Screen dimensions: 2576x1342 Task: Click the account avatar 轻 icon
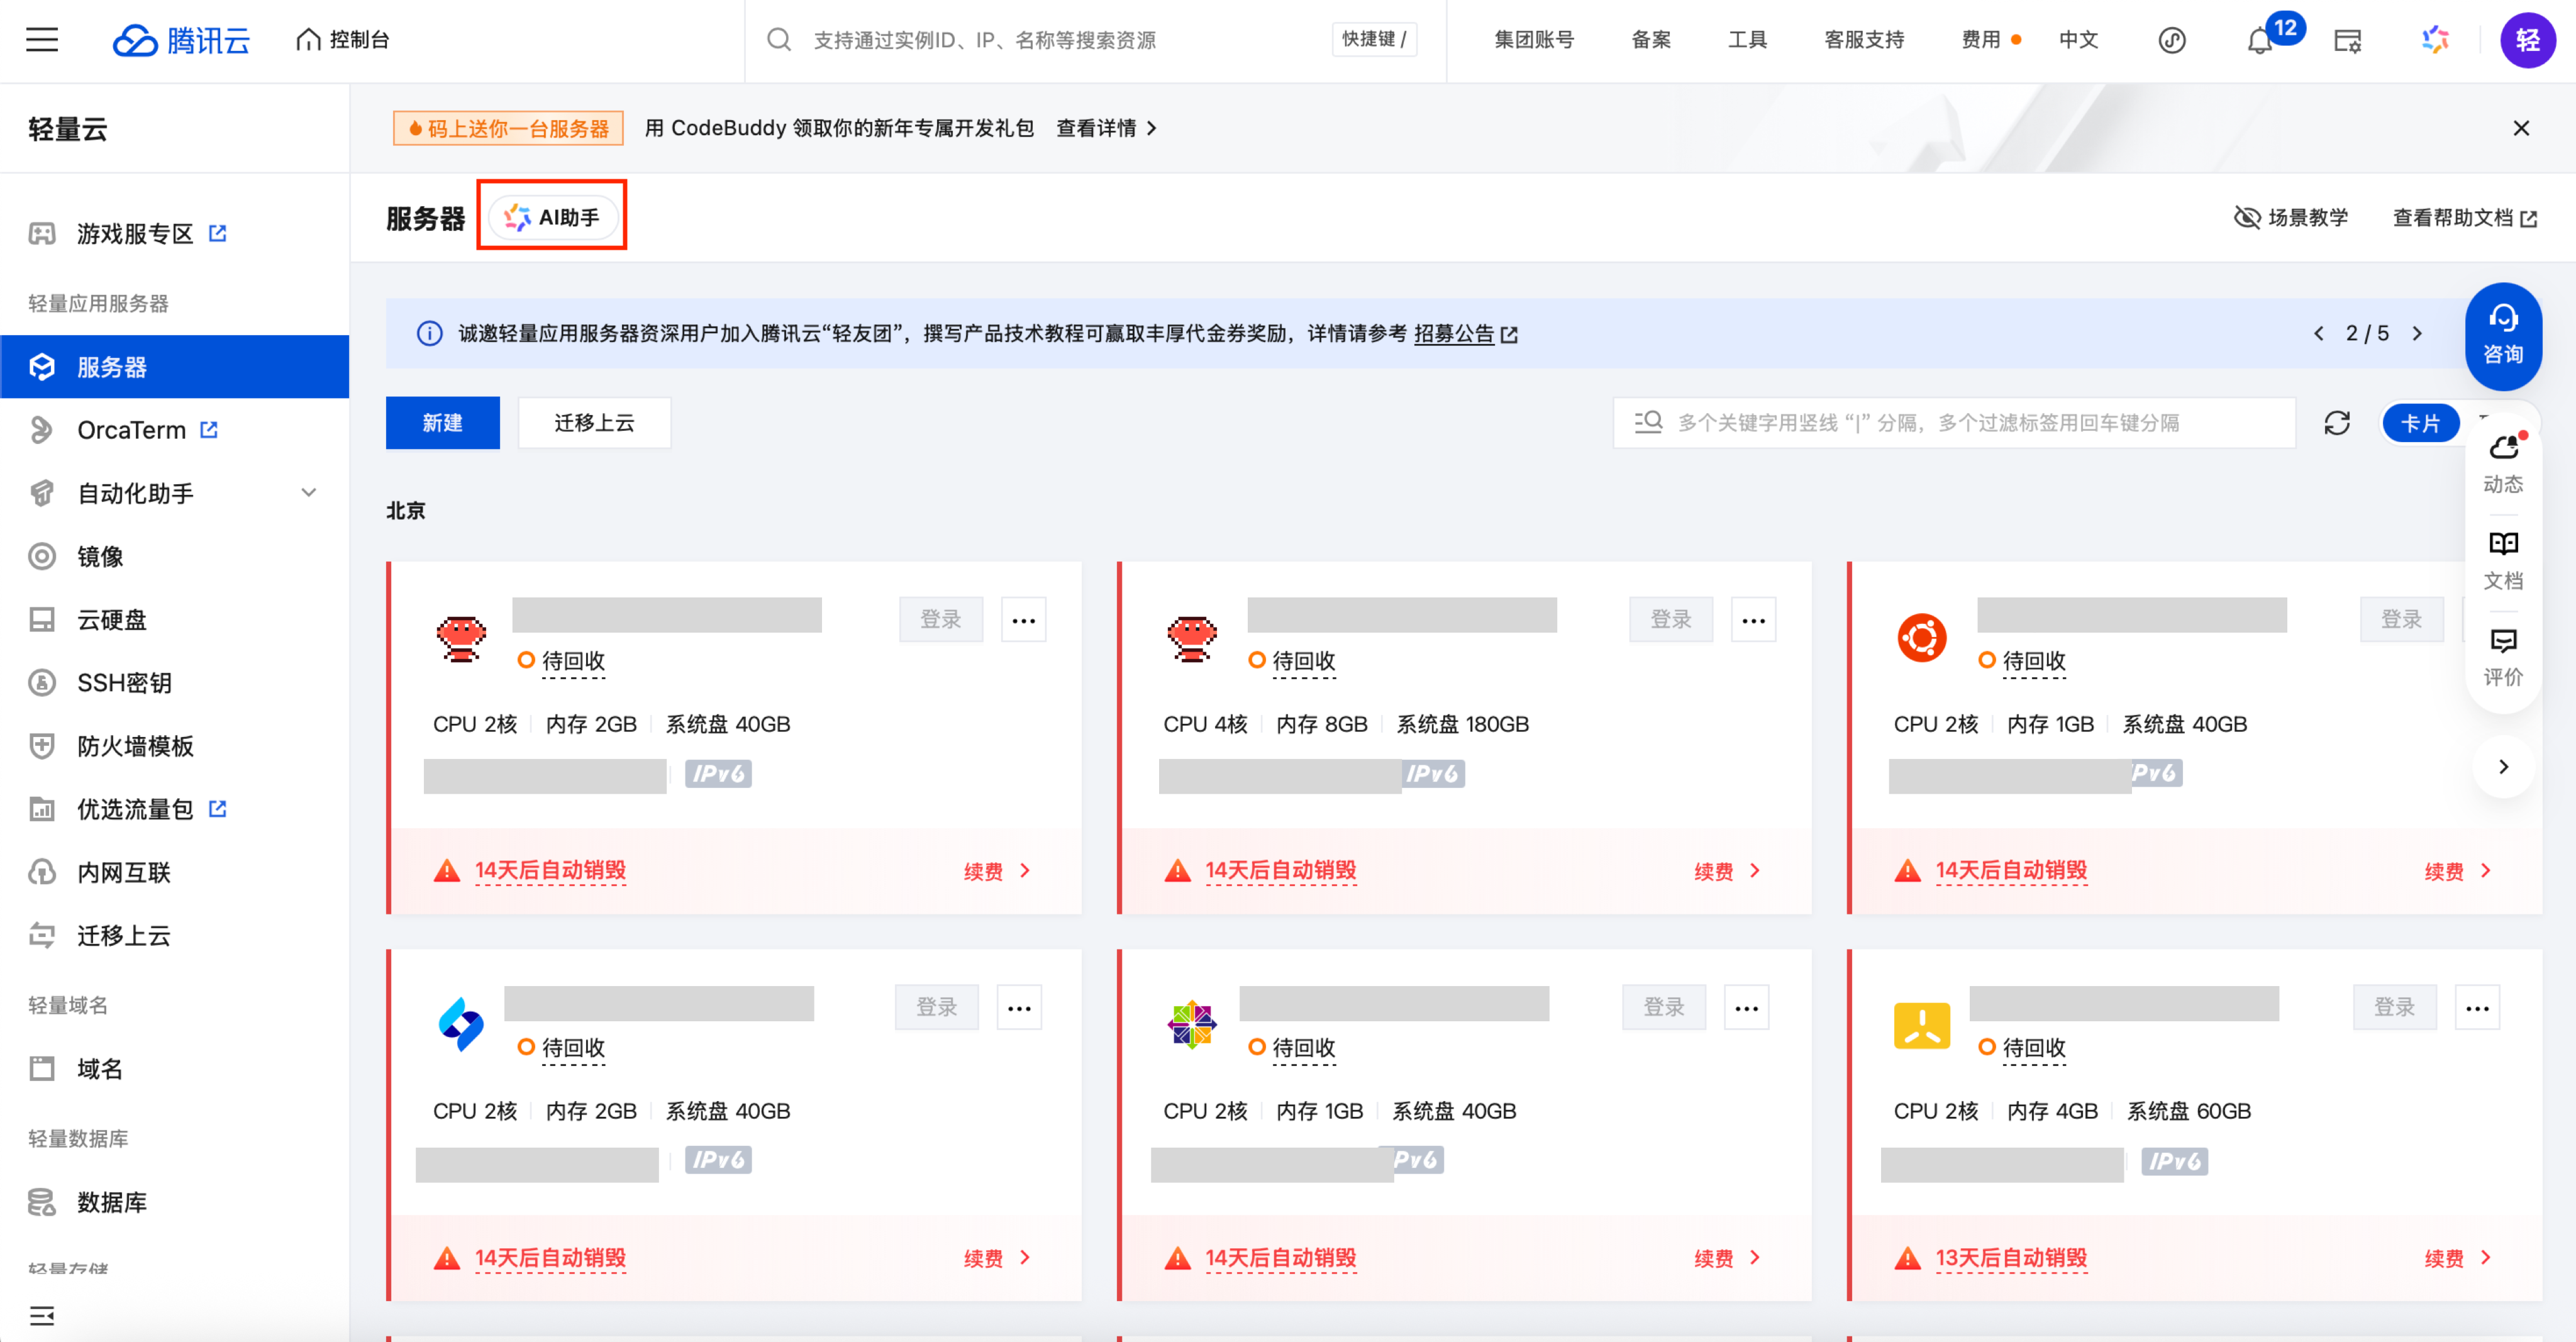pos(2527,40)
